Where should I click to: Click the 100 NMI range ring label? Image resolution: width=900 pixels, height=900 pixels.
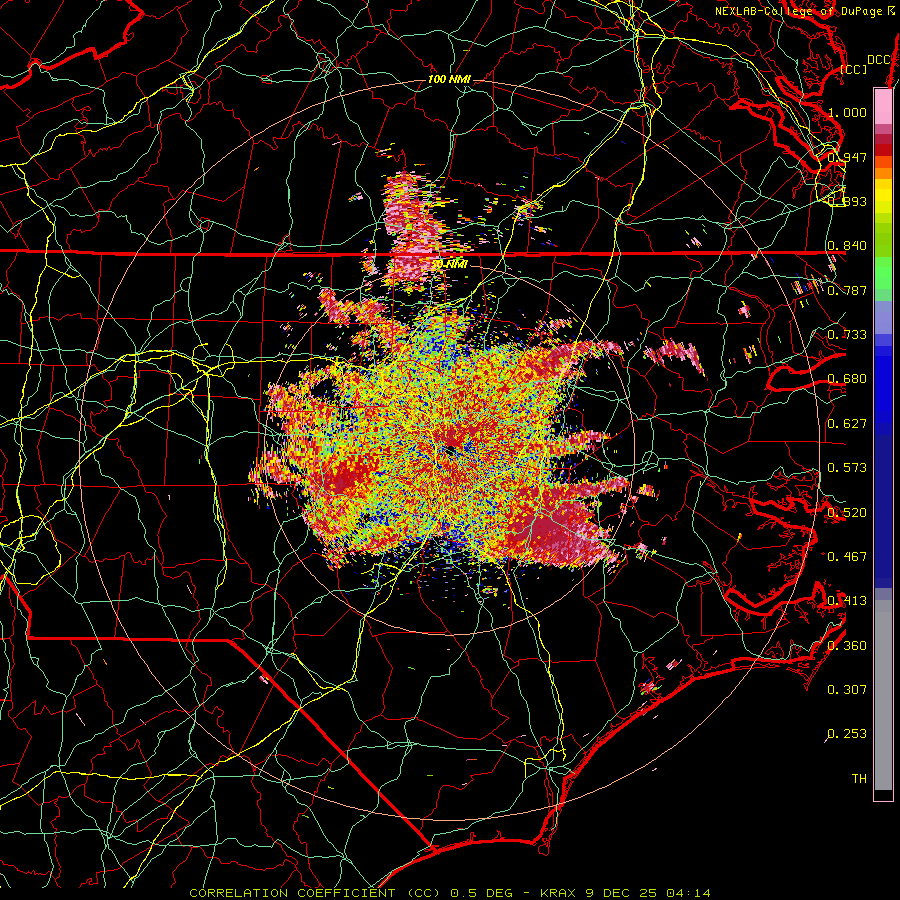tap(449, 79)
